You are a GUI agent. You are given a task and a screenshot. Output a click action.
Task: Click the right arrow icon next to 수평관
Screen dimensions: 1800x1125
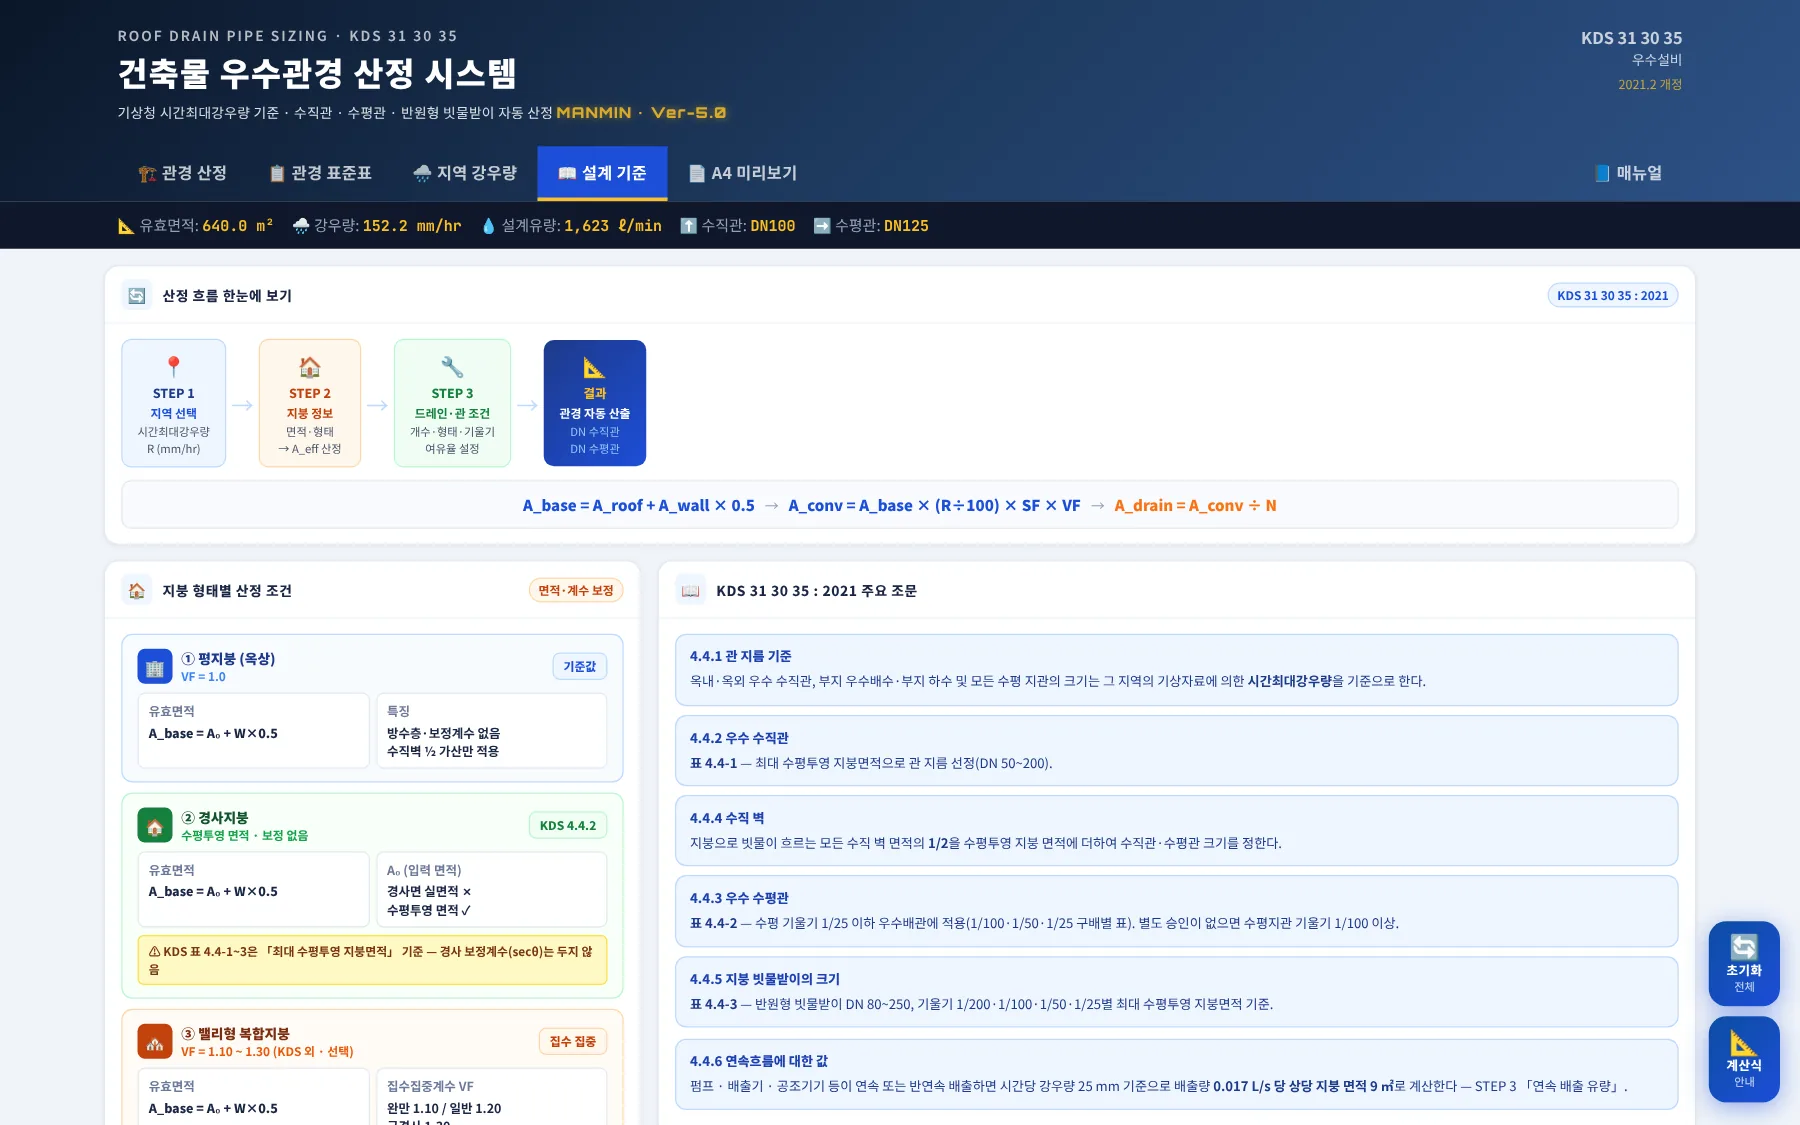coord(822,226)
